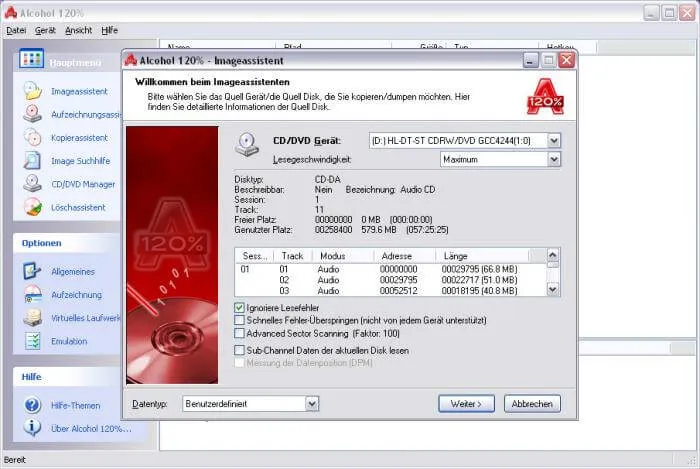This screenshot has height=469, width=700.
Task: Click the CD/DVD Manager icon
Action: point(33,184)
